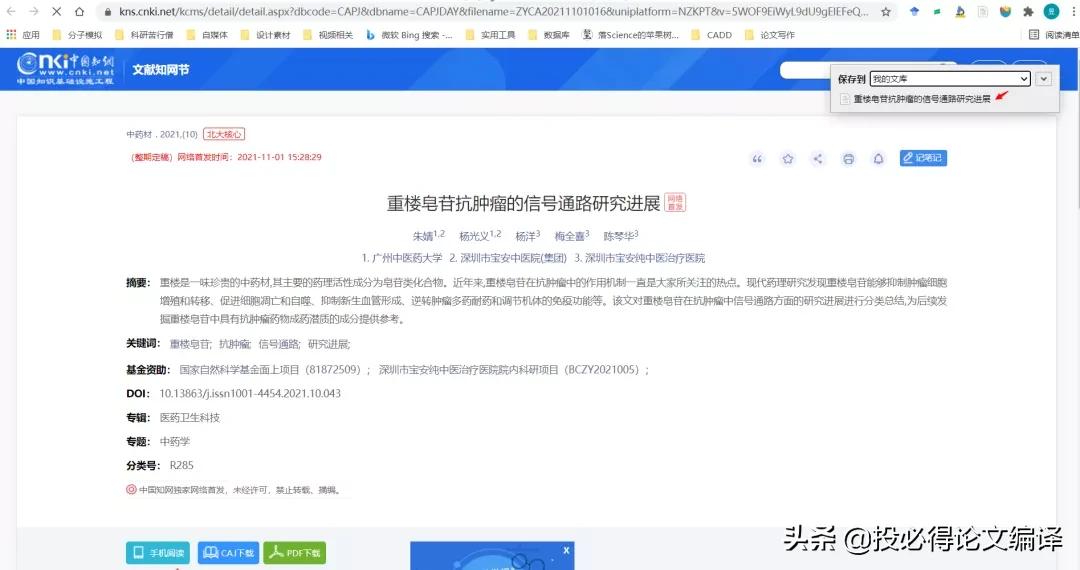Open the 阅读清单 reading list

[1054, 34]
